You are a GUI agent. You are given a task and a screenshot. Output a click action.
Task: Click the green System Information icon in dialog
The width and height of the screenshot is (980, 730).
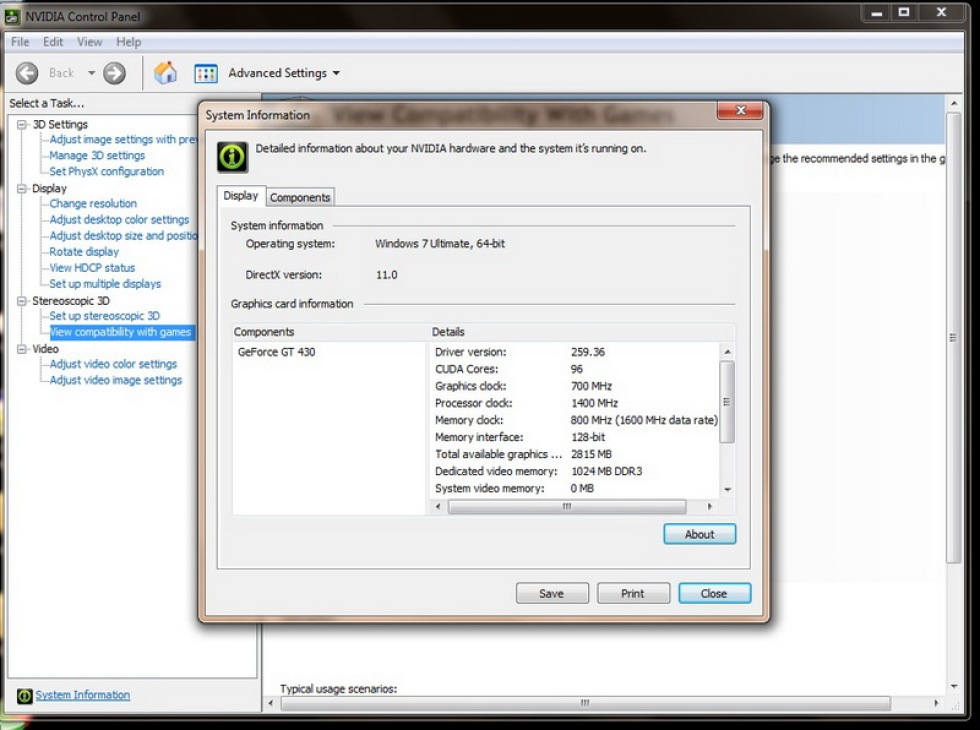[232, 157]
